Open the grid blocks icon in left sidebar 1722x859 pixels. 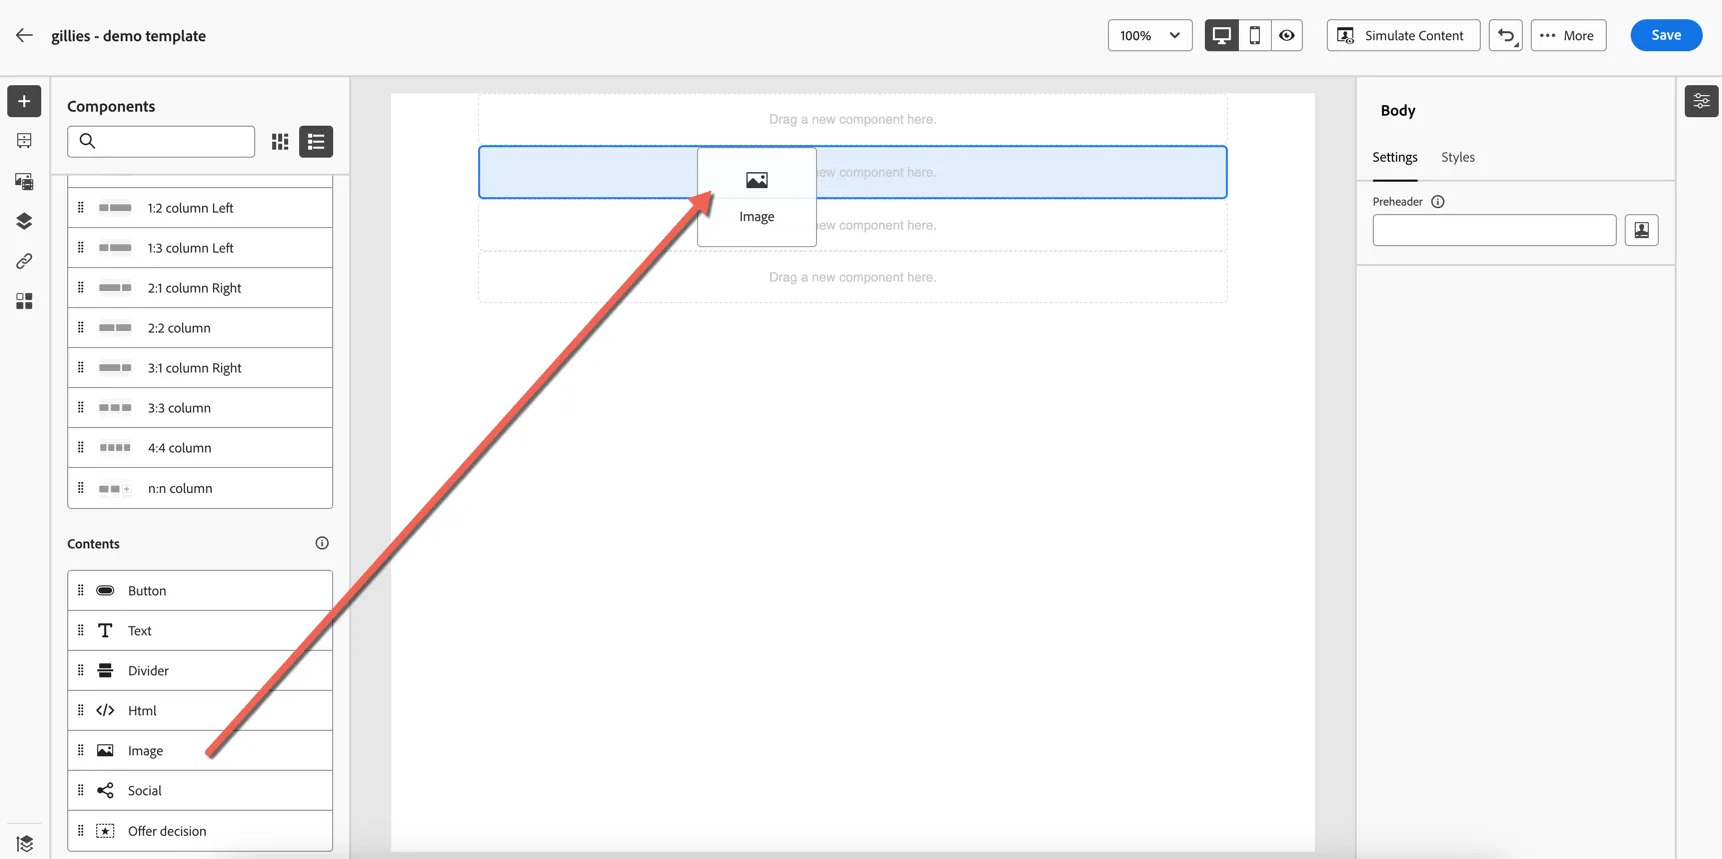click(24, 301)
